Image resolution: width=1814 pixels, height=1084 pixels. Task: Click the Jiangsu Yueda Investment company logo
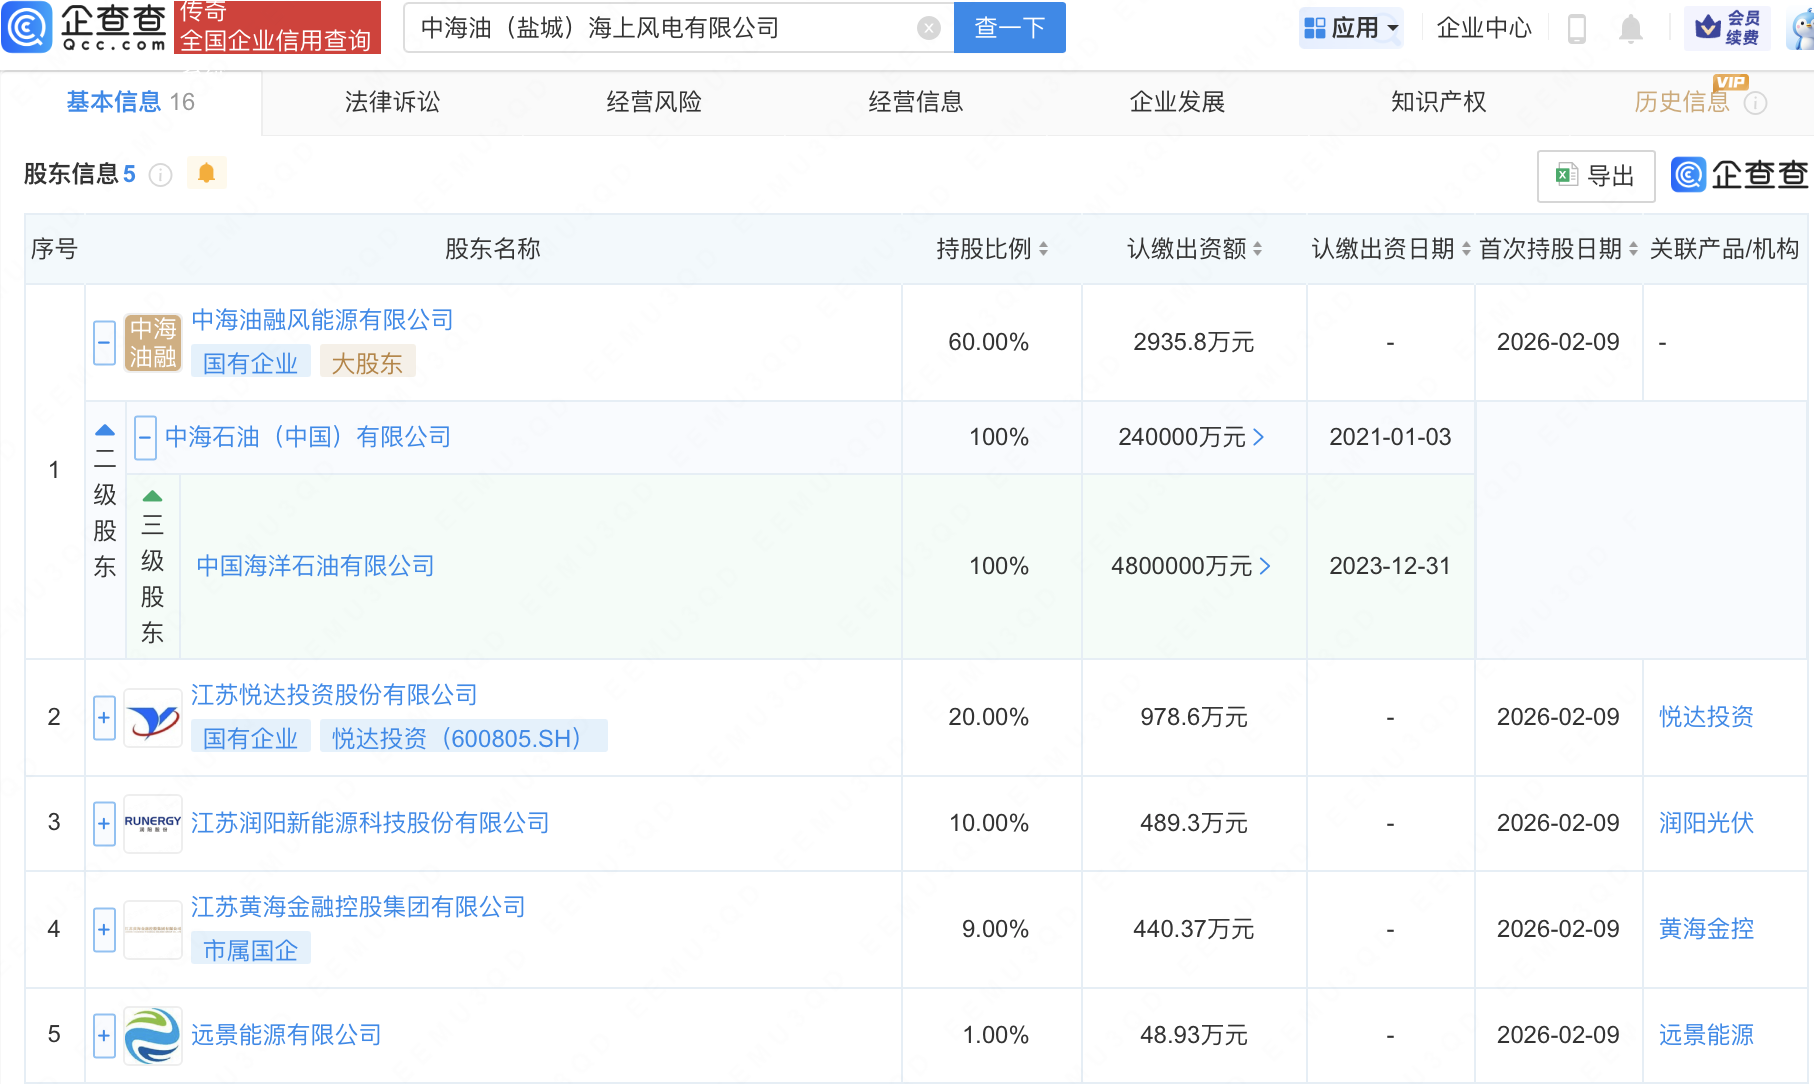153,718
